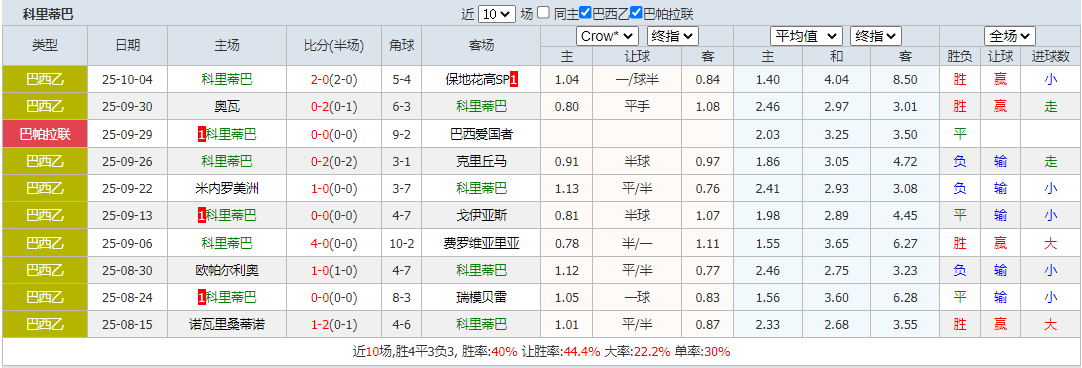Viewport: 1082px width, 368px height.
Task: Click draw odds 4.04 on 25-10-04 row
Action: coord(836,79)
